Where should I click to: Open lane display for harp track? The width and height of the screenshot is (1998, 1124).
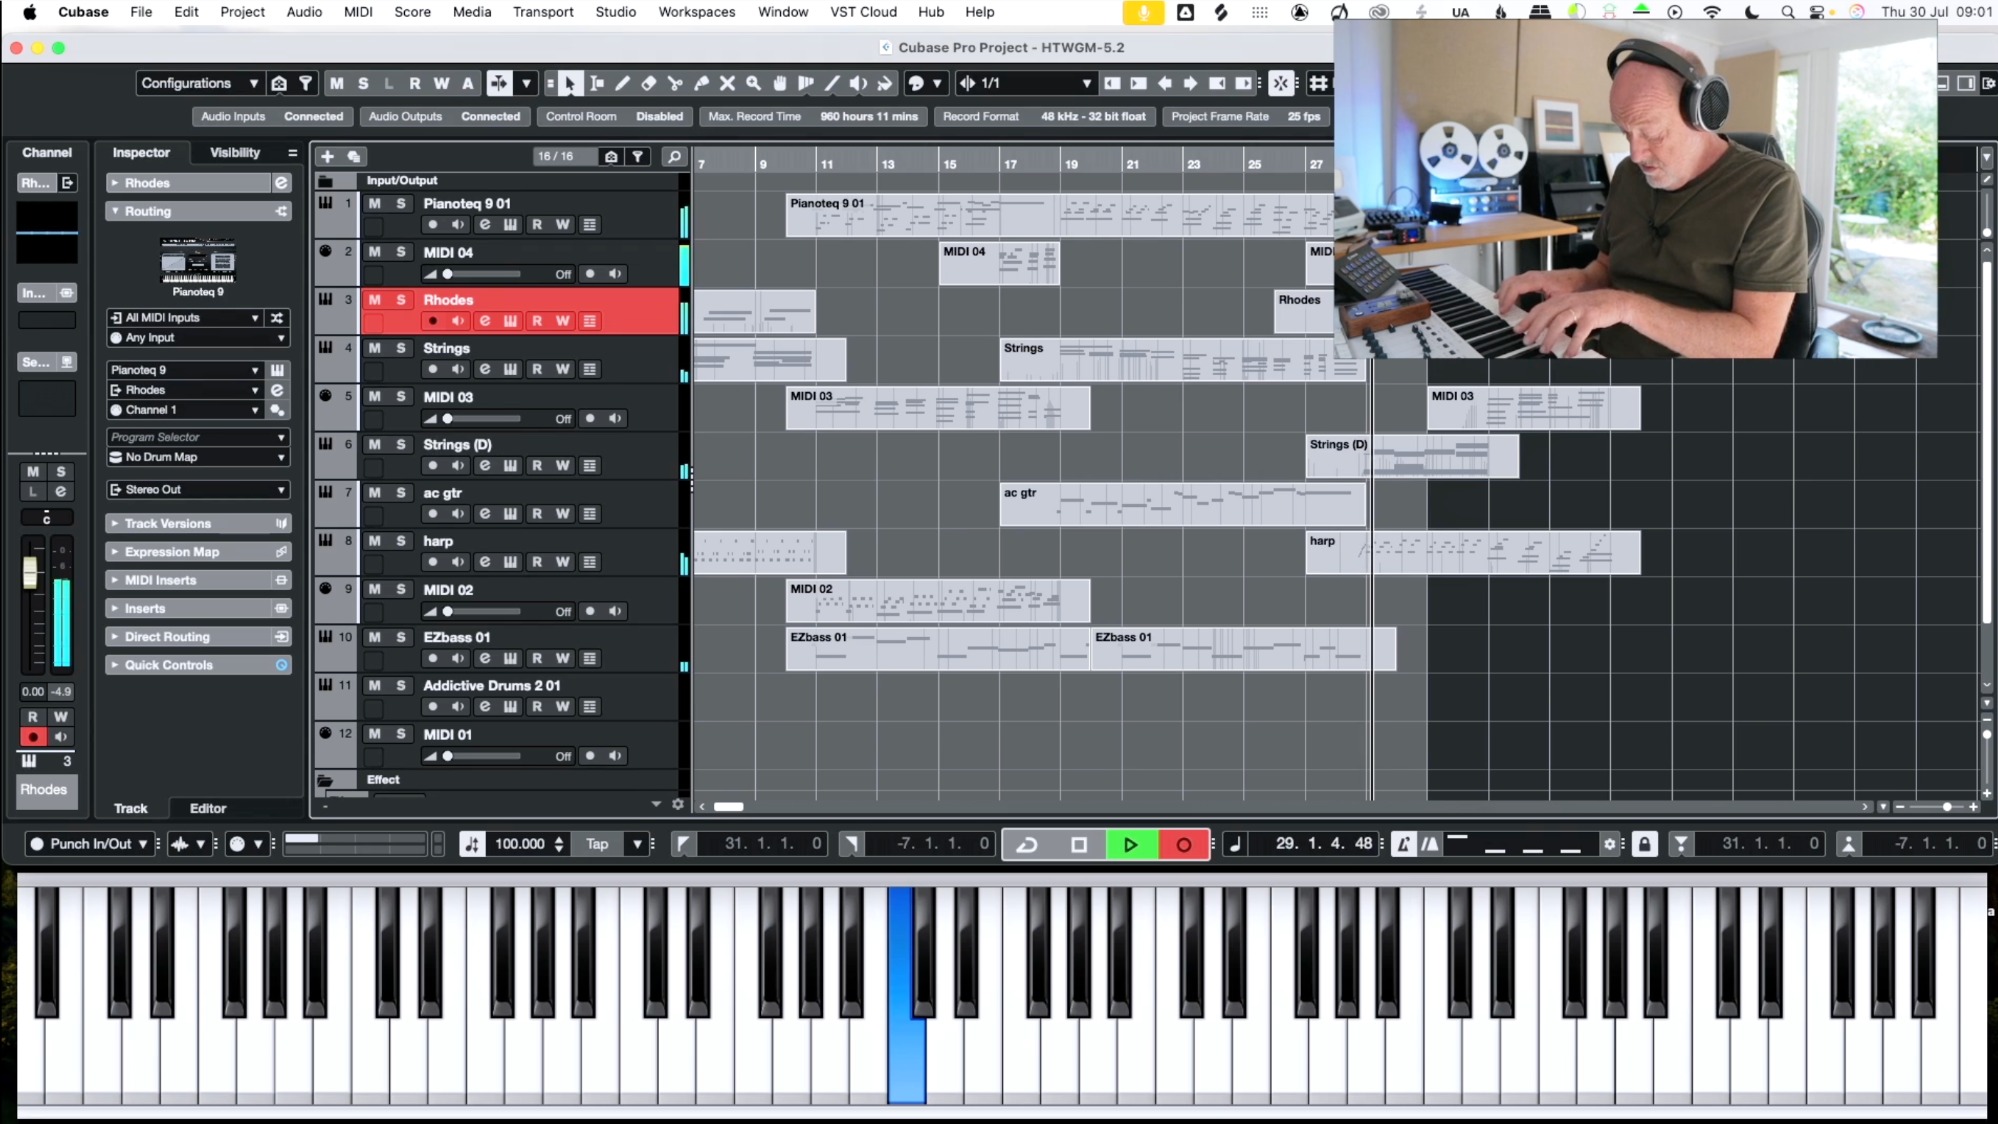point(590,562)
